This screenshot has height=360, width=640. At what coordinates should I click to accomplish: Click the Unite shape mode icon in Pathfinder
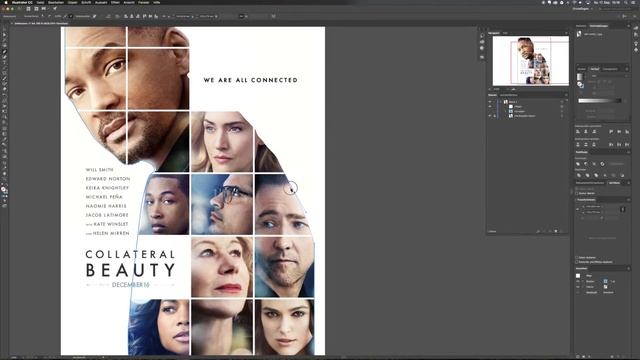pos(578,164)
